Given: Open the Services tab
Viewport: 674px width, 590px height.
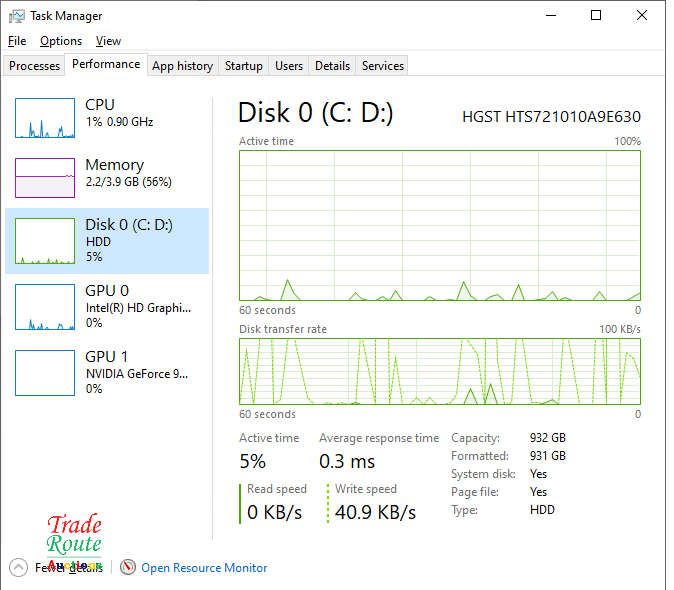Looking at the screenshot, I should click(383, 66).
